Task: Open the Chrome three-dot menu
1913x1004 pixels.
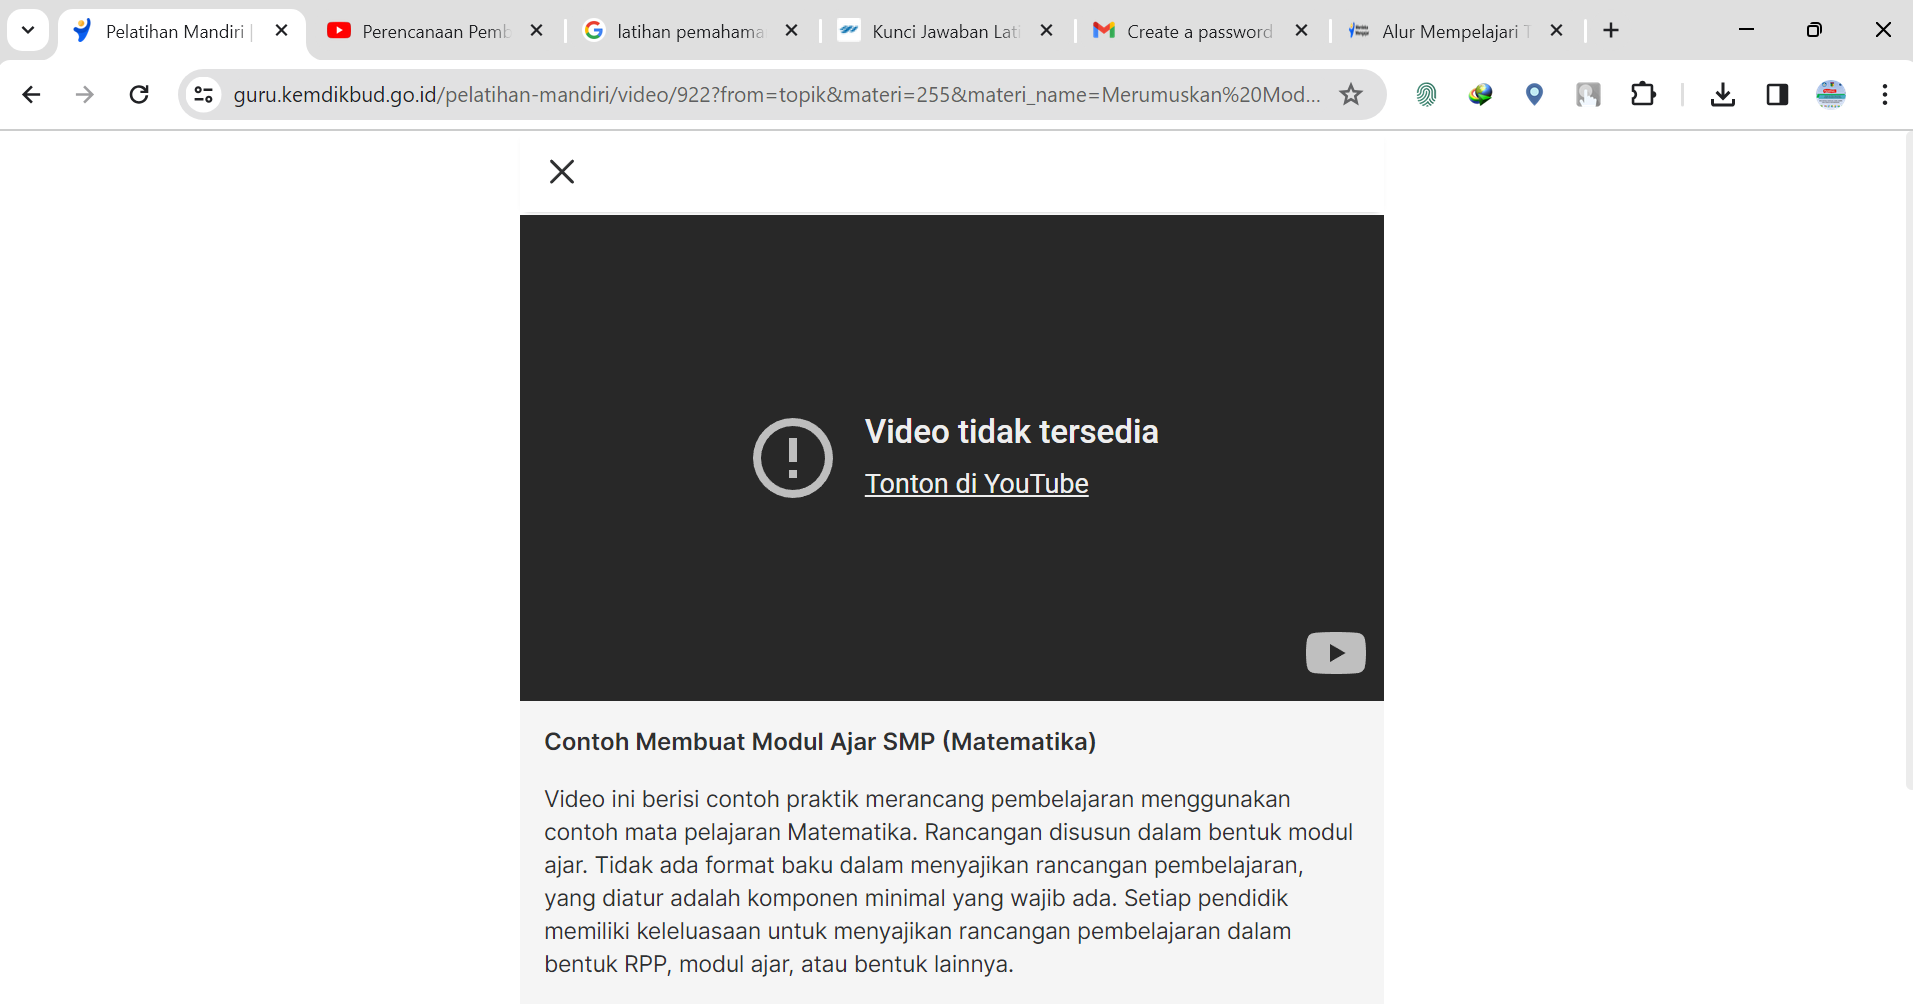Action: [x=1884, y=95]
